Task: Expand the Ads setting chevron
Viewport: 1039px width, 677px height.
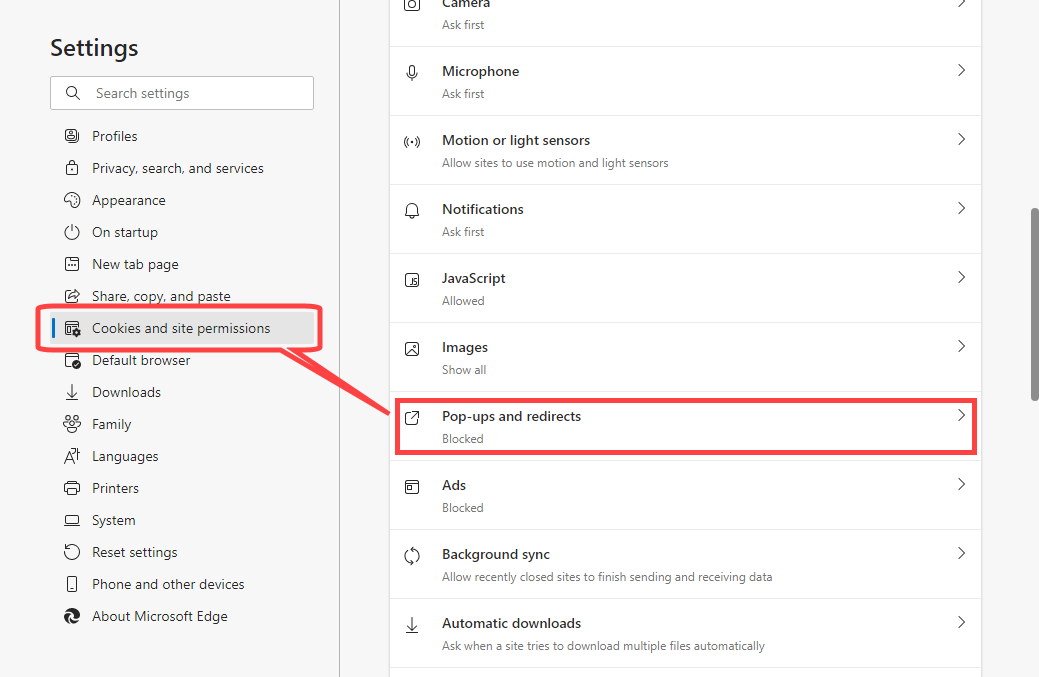Action: [x=961, y=484]
